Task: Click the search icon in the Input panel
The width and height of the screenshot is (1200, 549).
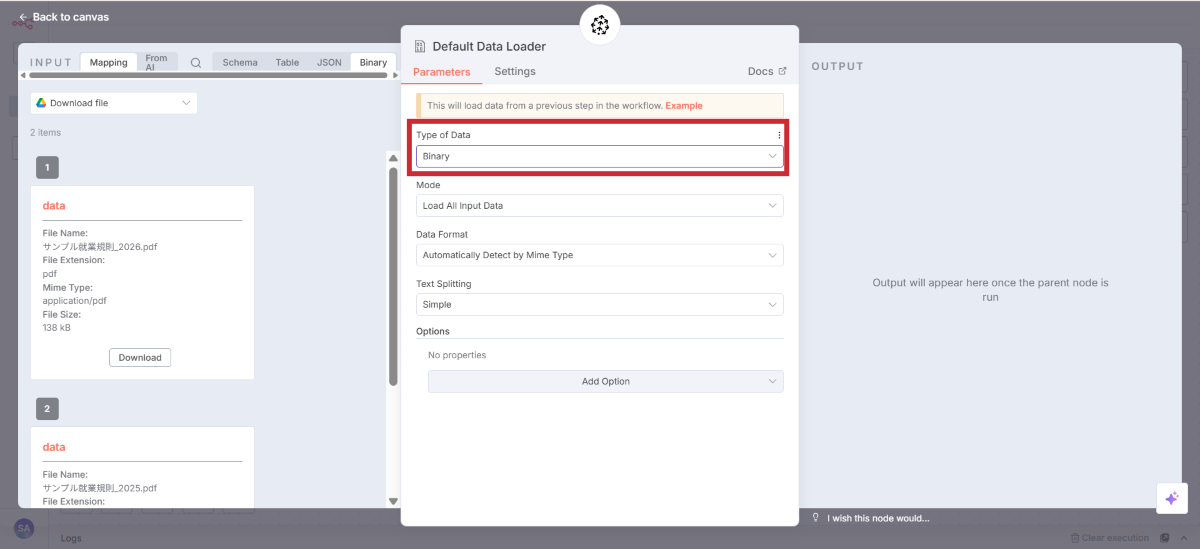Action: (x=196, y=62)
